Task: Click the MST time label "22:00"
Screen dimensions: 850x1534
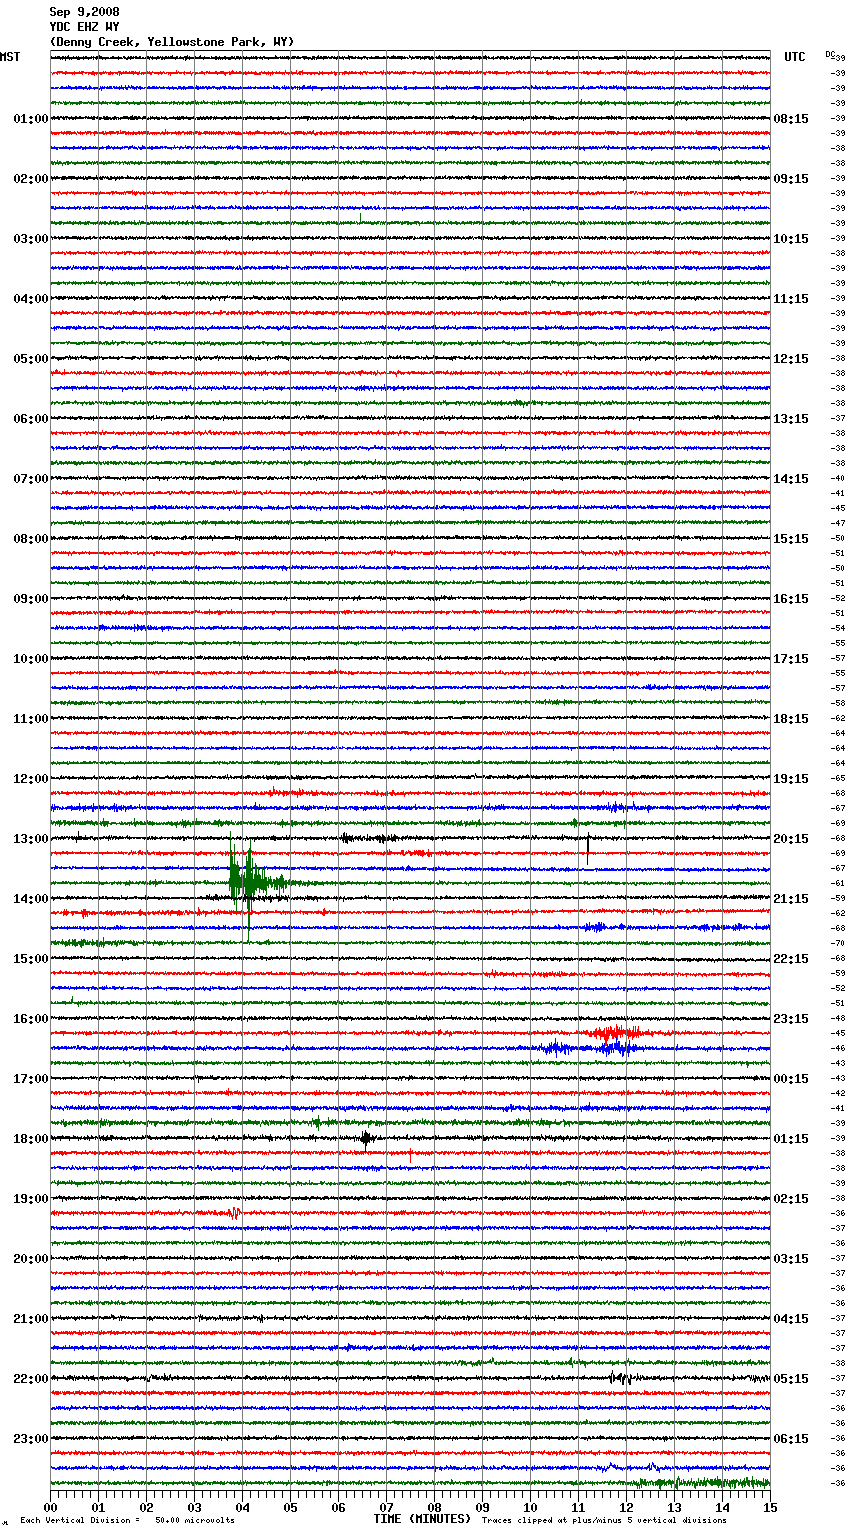Action: click(x=31, y=1379)
